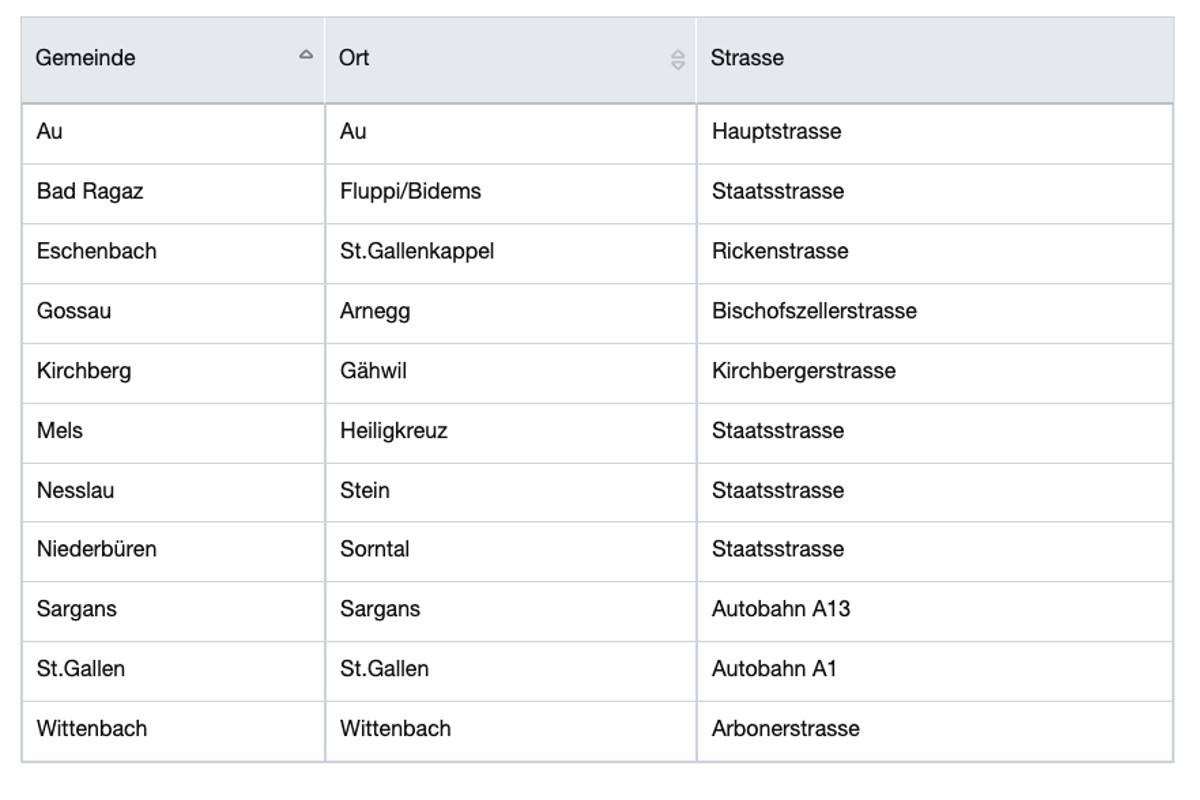
Task: Click the Gemeinde ascending sort arrow icon
Action: point(306,56)
